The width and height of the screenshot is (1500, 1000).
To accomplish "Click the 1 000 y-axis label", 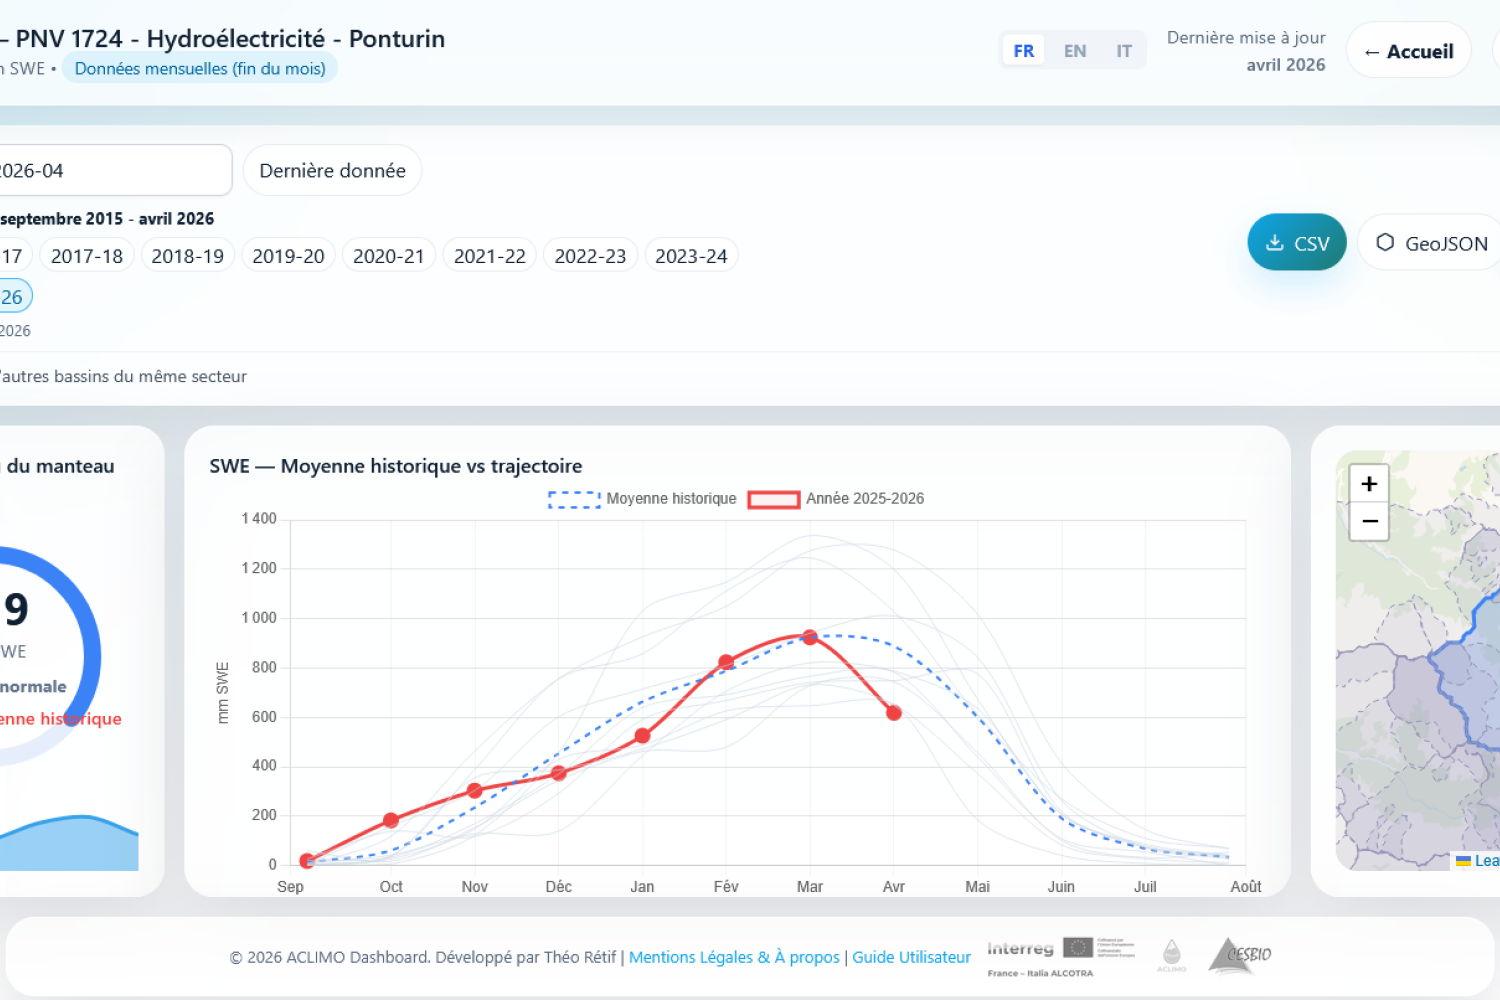I will (x=259, y=617).
